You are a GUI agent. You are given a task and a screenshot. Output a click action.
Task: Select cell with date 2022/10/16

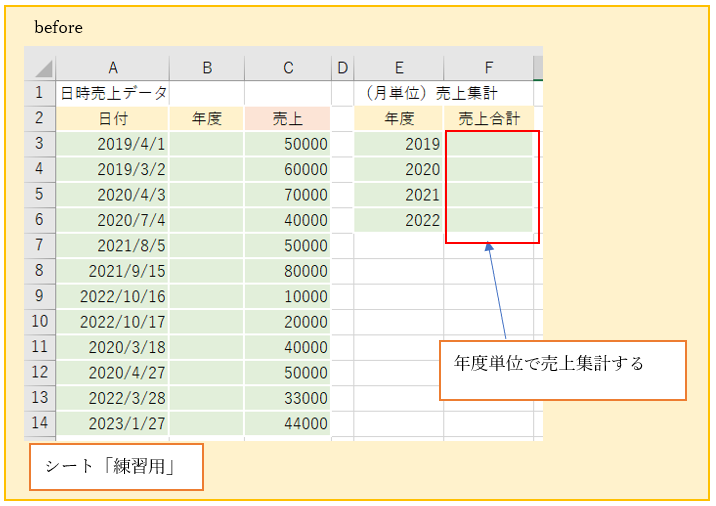pos(113,297)
